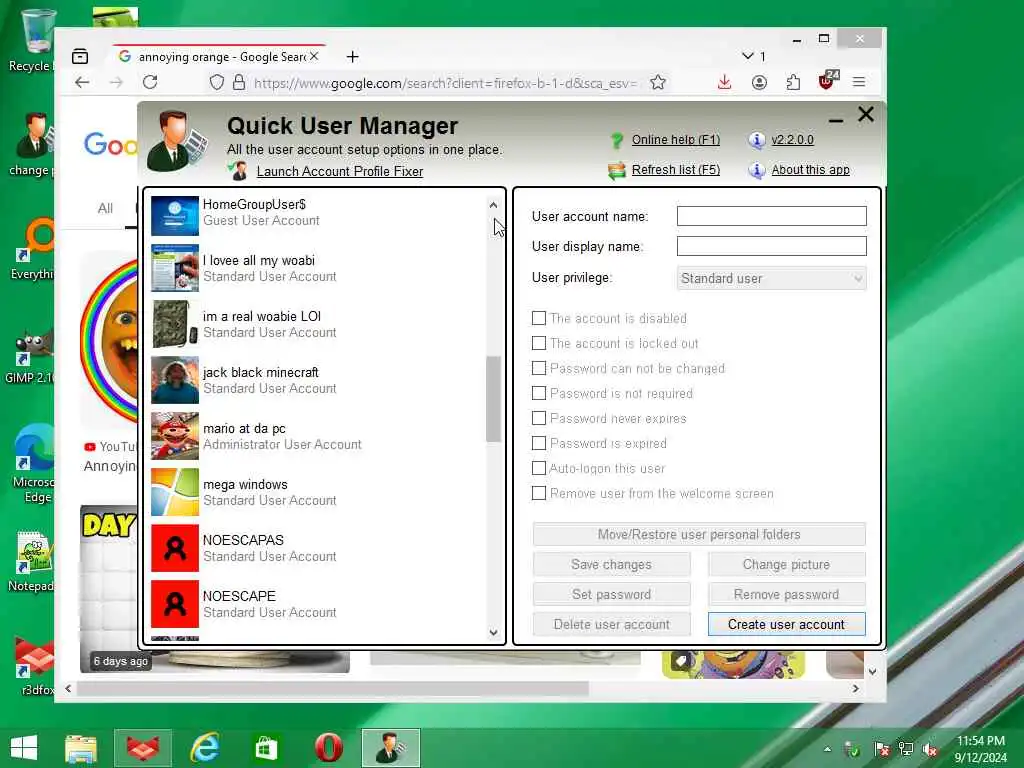This screenshot has height=768, width=1024.
Task: Click the Firefox horizontal scrollbar thumb
Action: click(x=332, y=688)
